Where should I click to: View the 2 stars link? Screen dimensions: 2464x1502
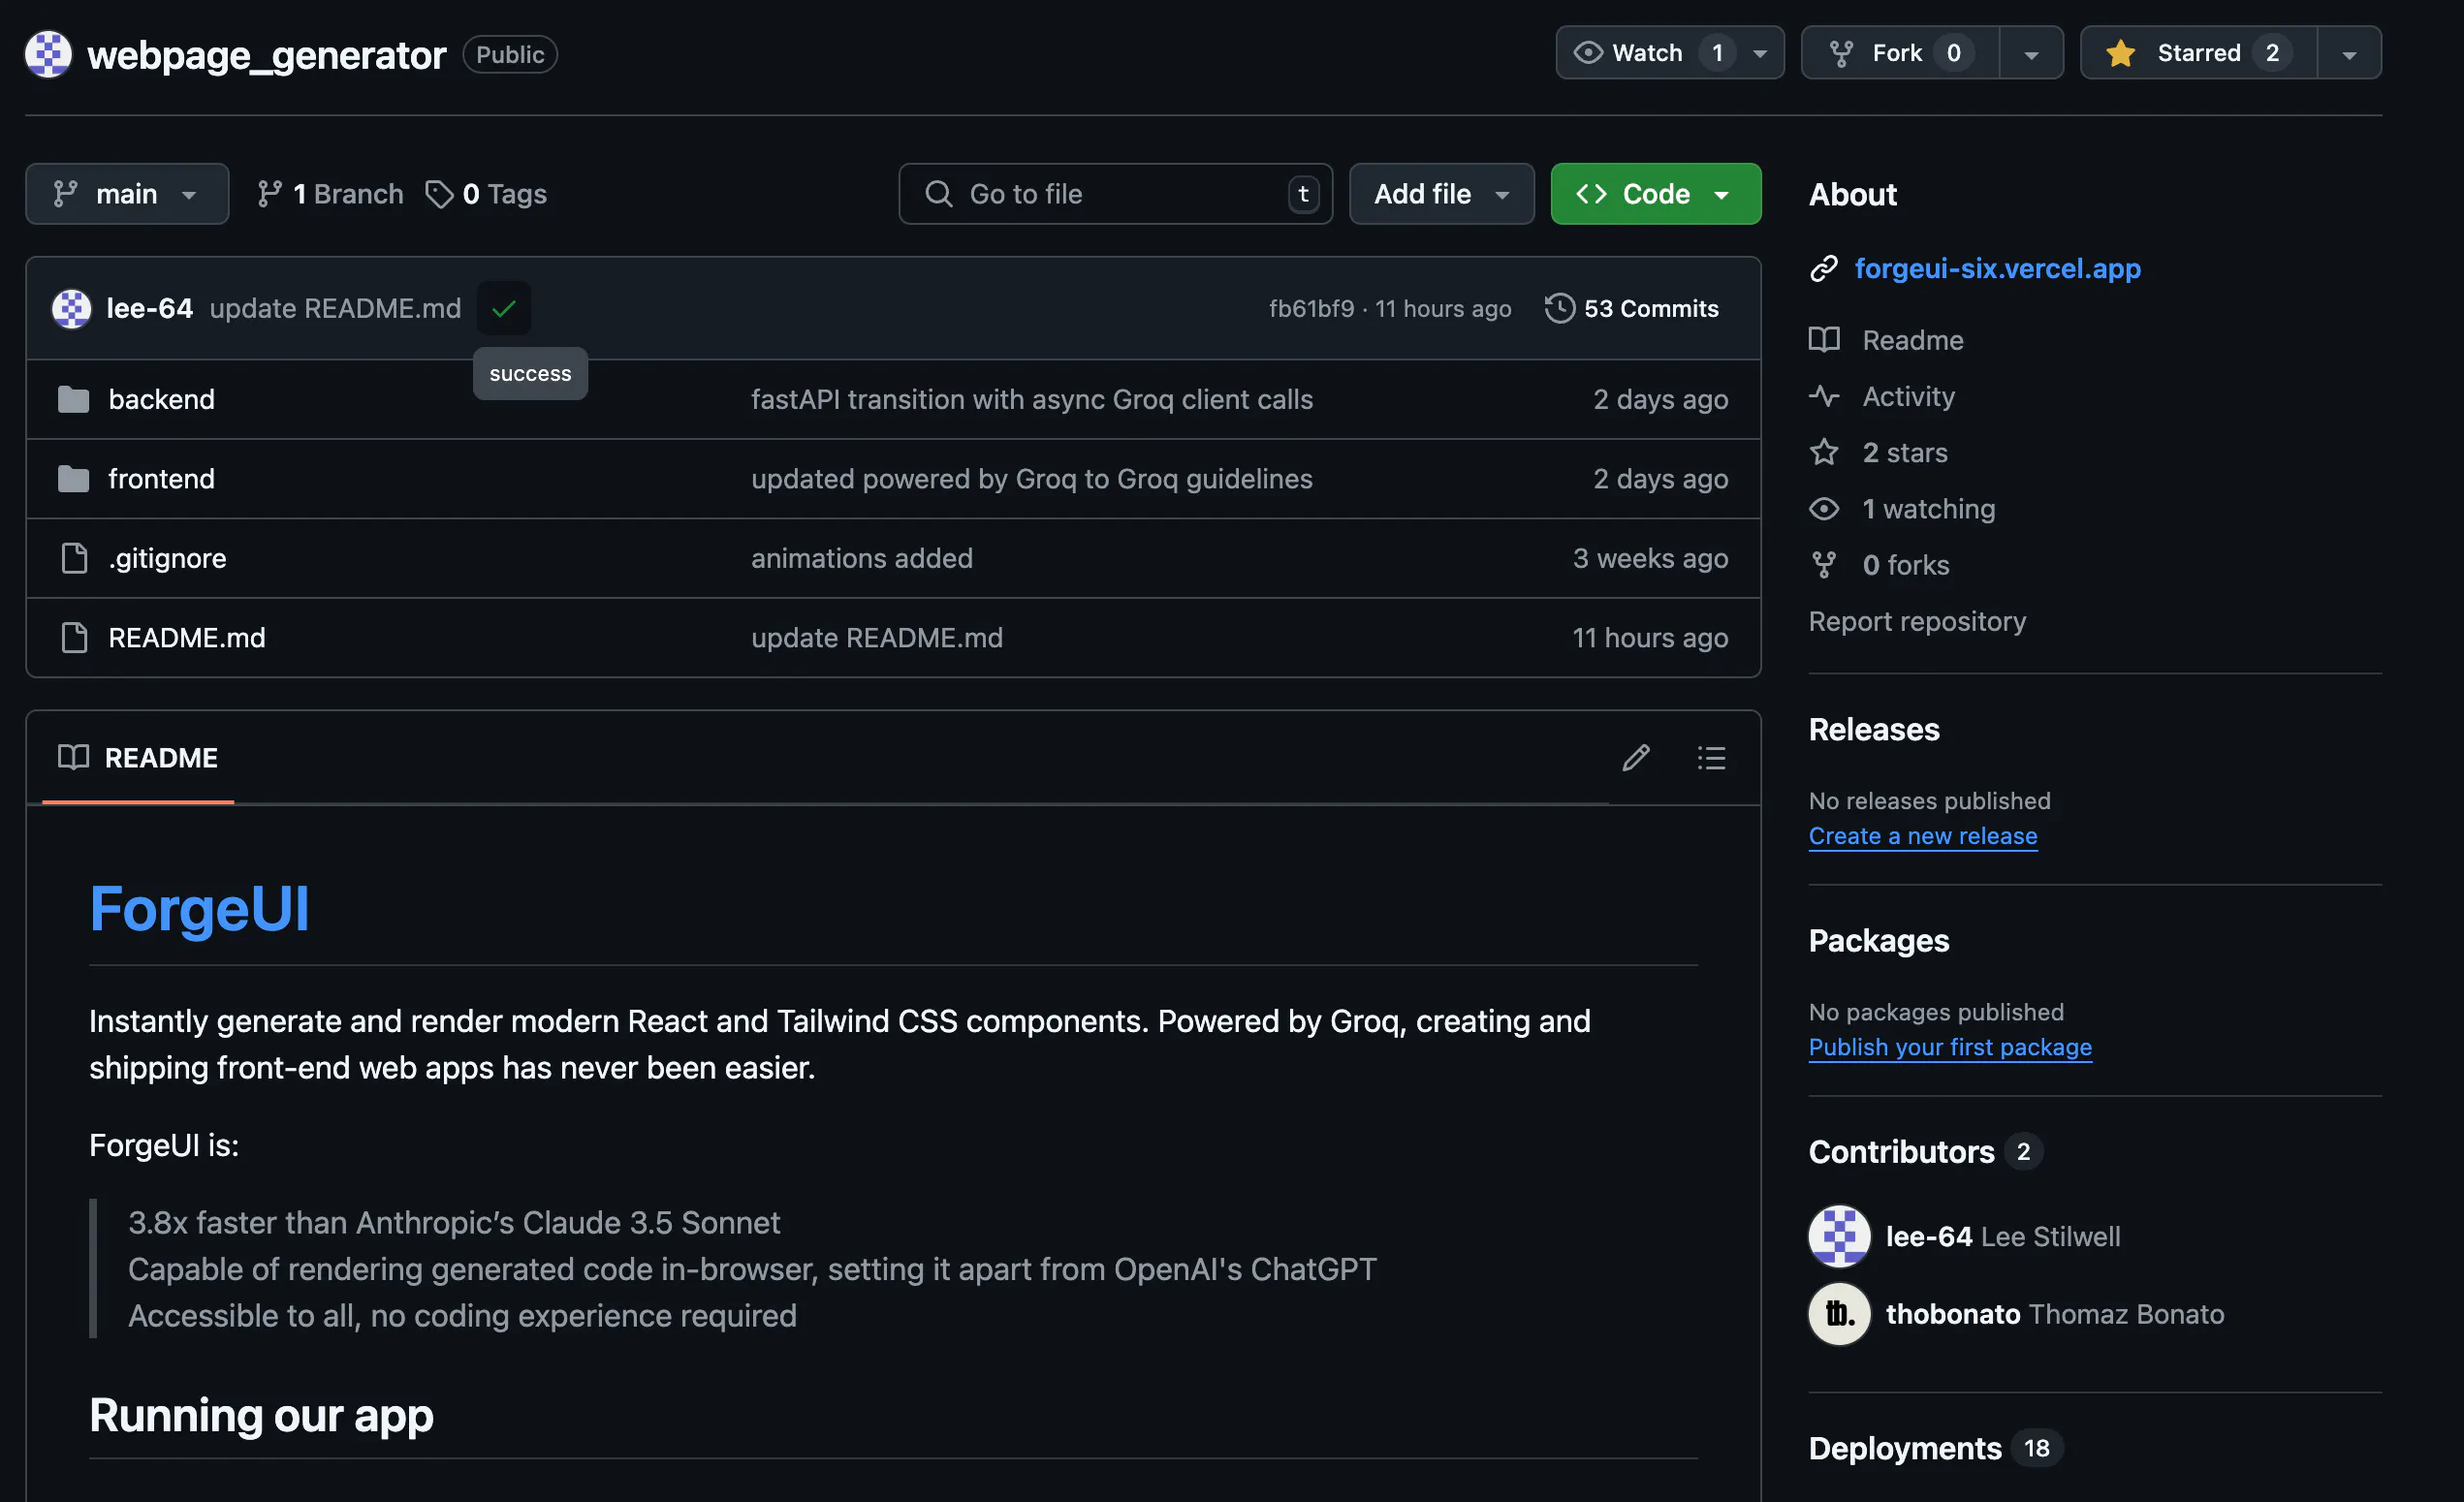(1904, 452)
